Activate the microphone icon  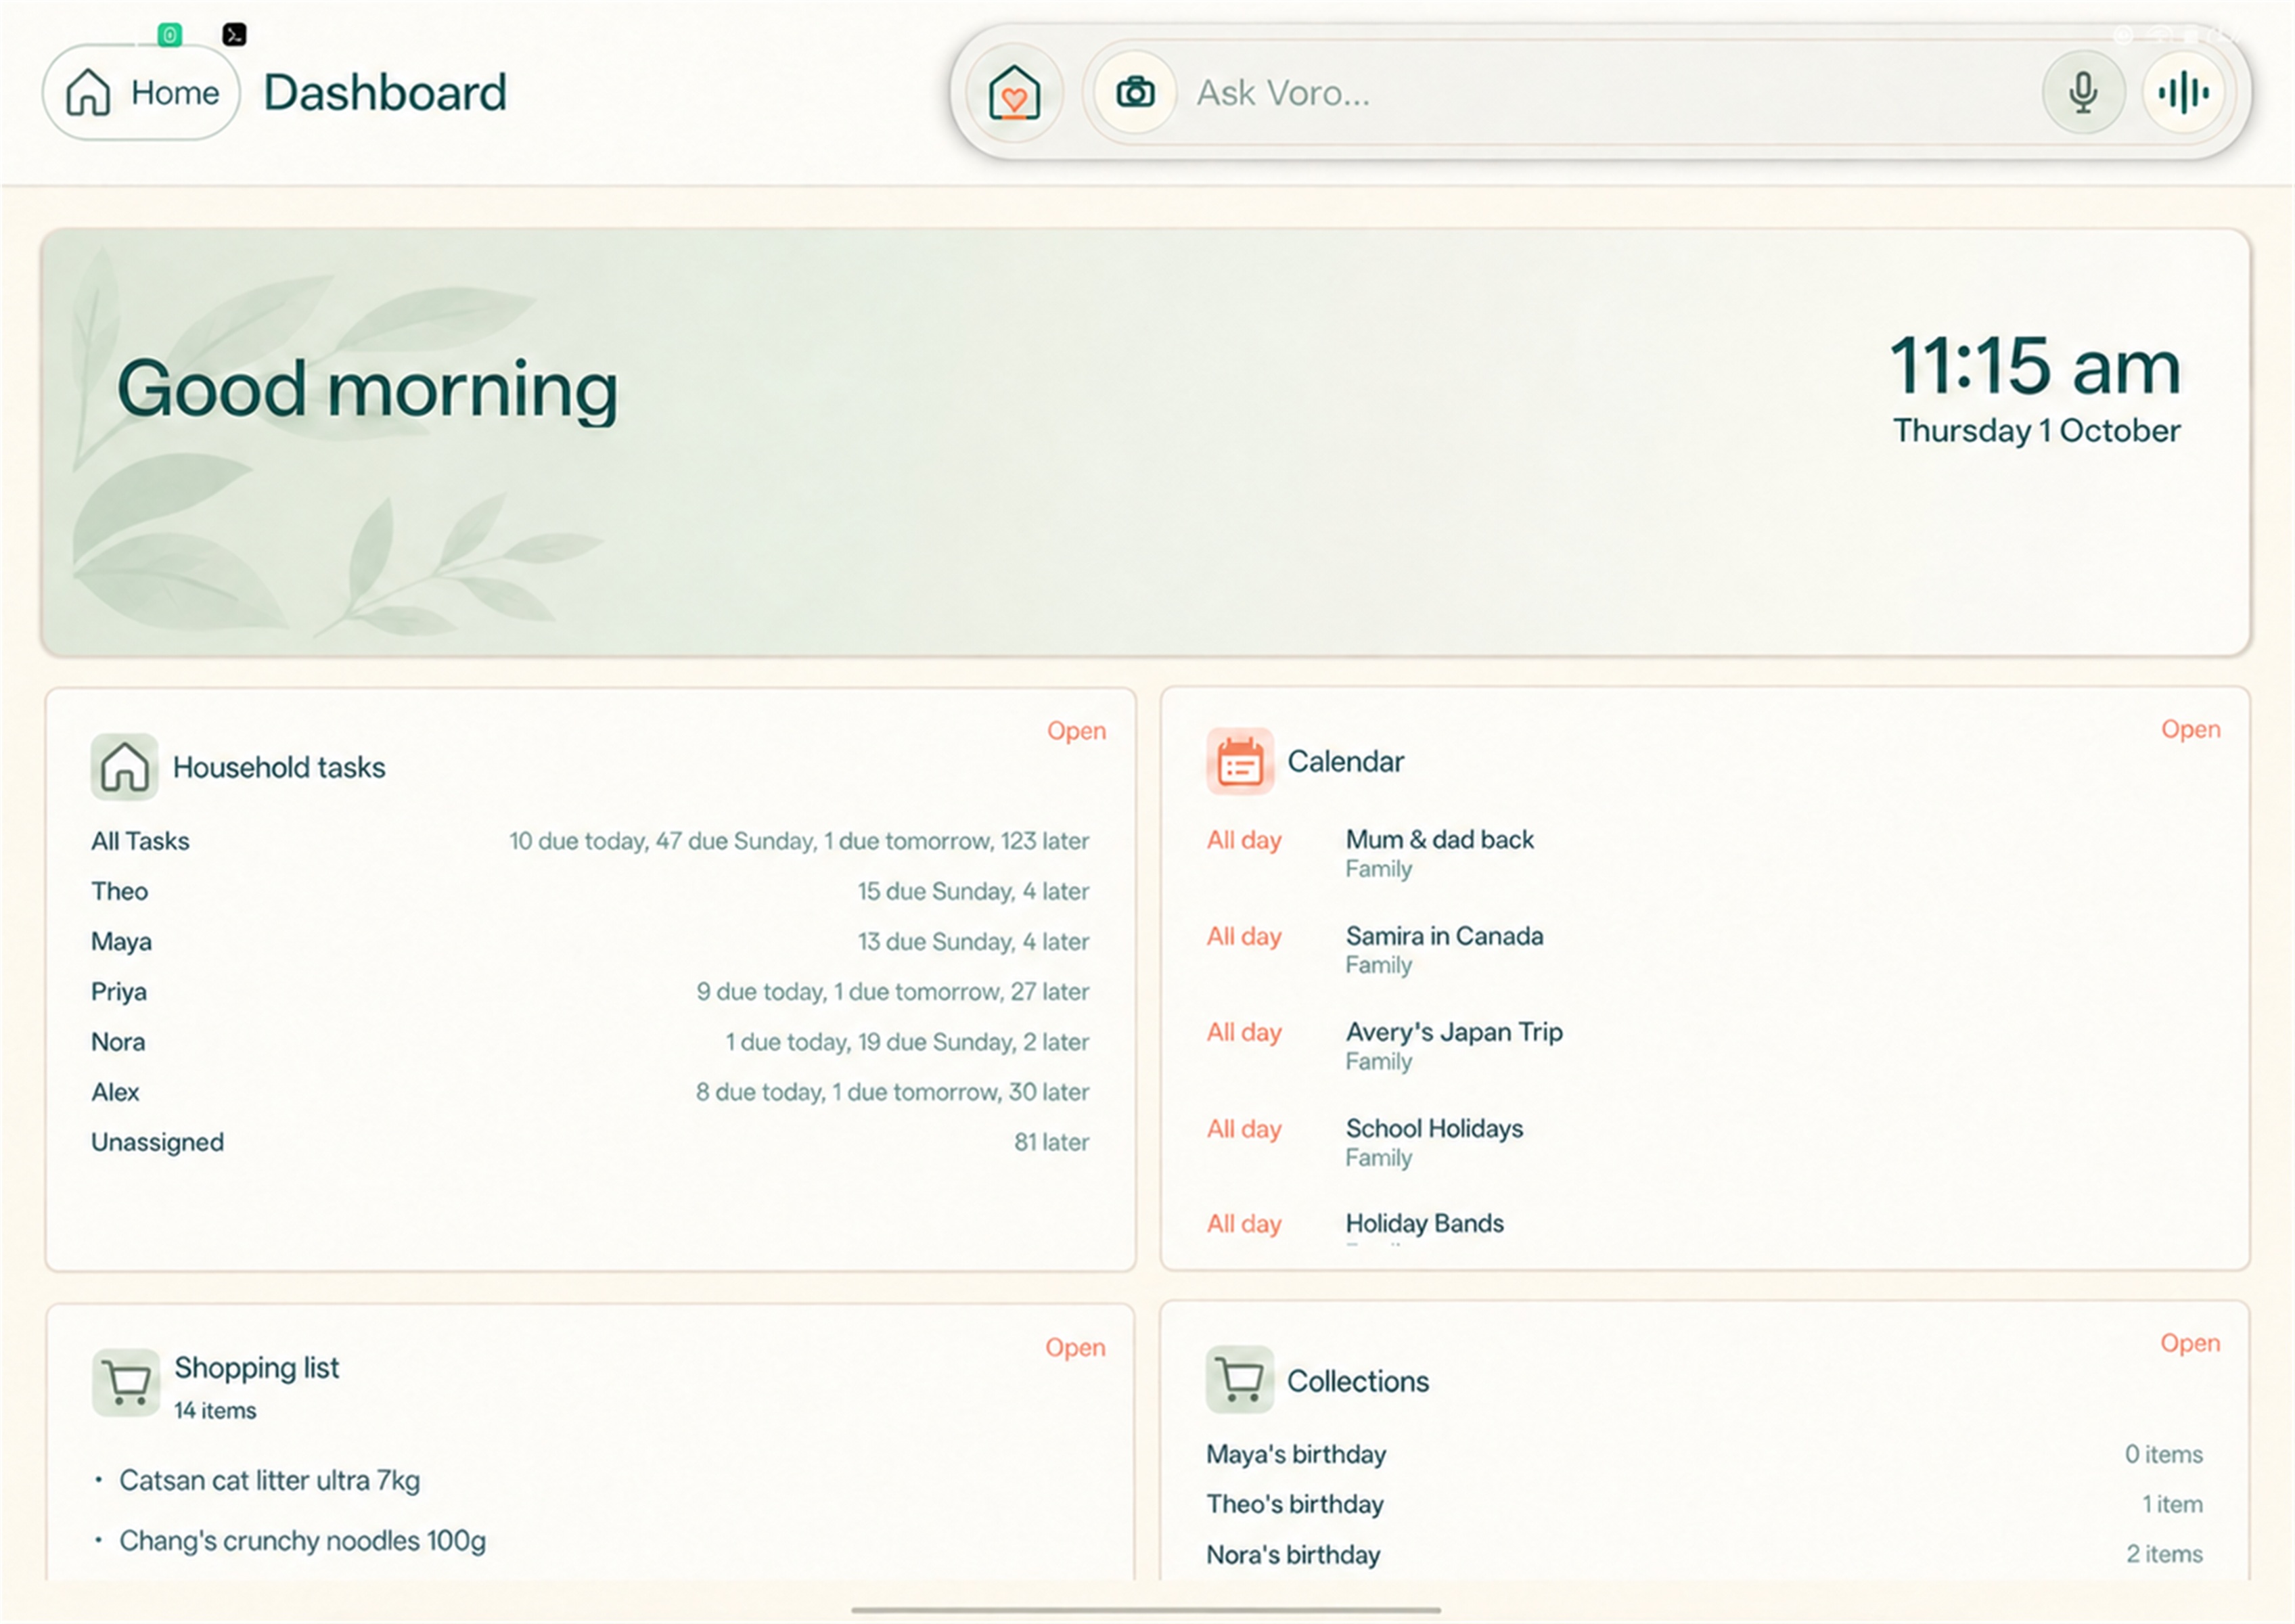[2083, 93]
